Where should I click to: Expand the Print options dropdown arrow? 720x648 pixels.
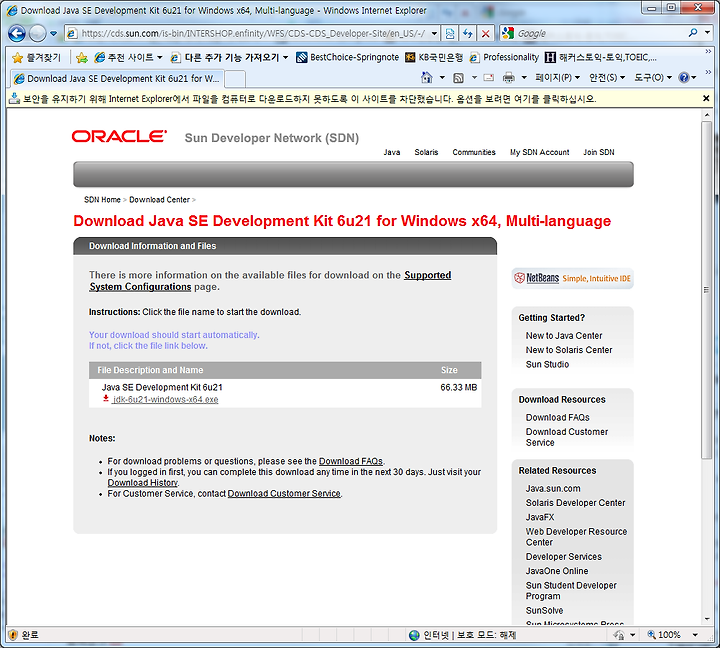click(x=524, y=78)
